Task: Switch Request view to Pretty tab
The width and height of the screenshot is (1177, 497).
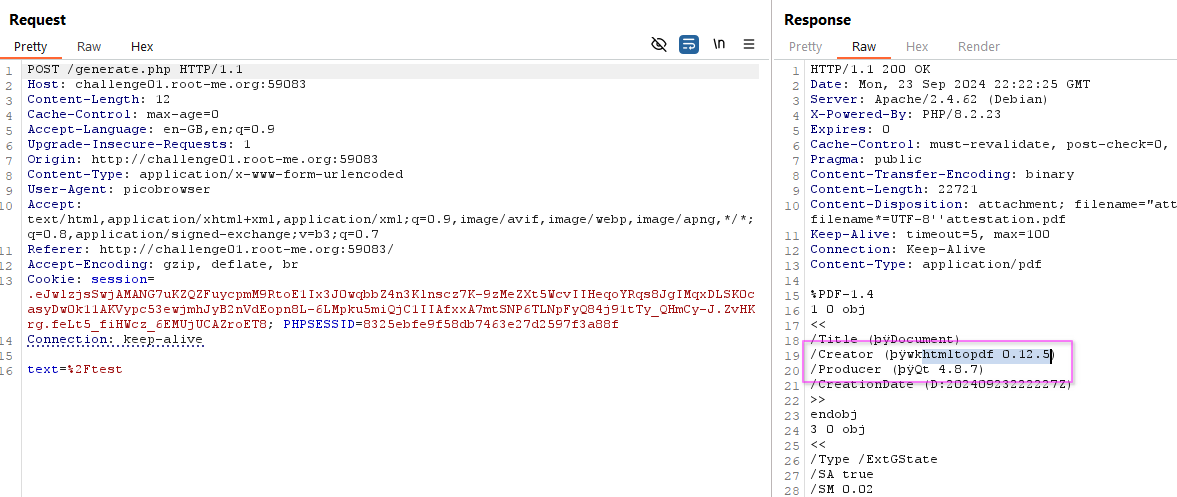Action: pyautogui.click(x=31, y=47)
